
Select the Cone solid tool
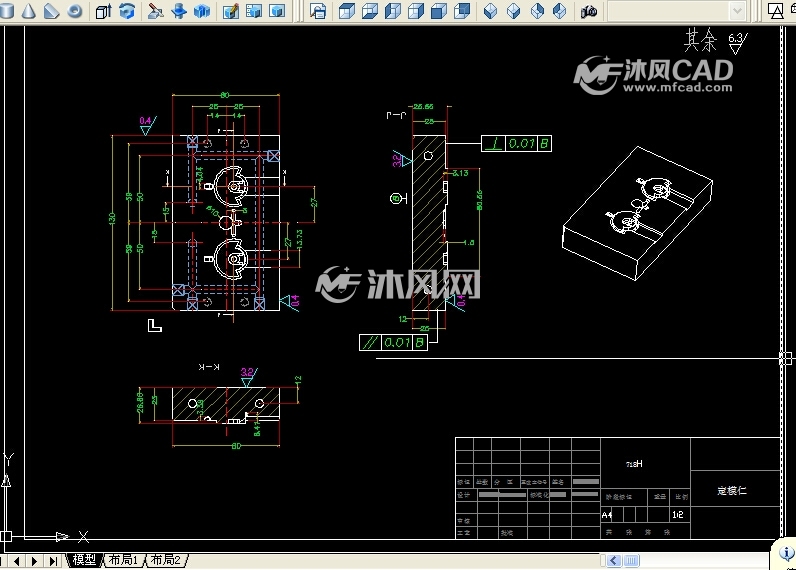click(x=28, y=11)
